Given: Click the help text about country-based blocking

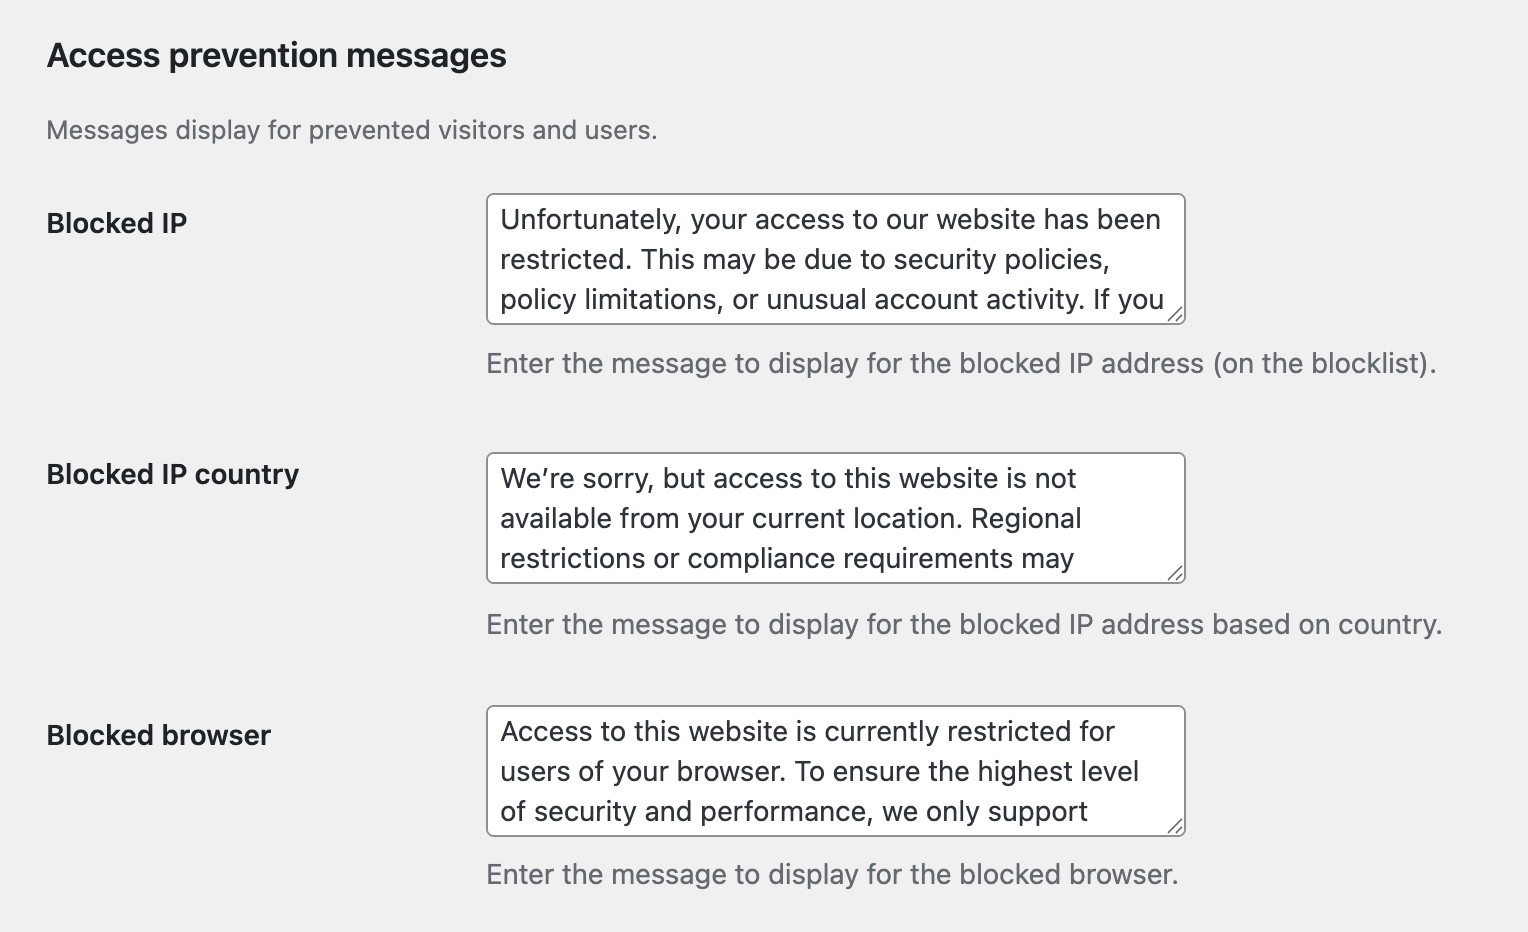Looking at the screenshot, I should 964,624.
